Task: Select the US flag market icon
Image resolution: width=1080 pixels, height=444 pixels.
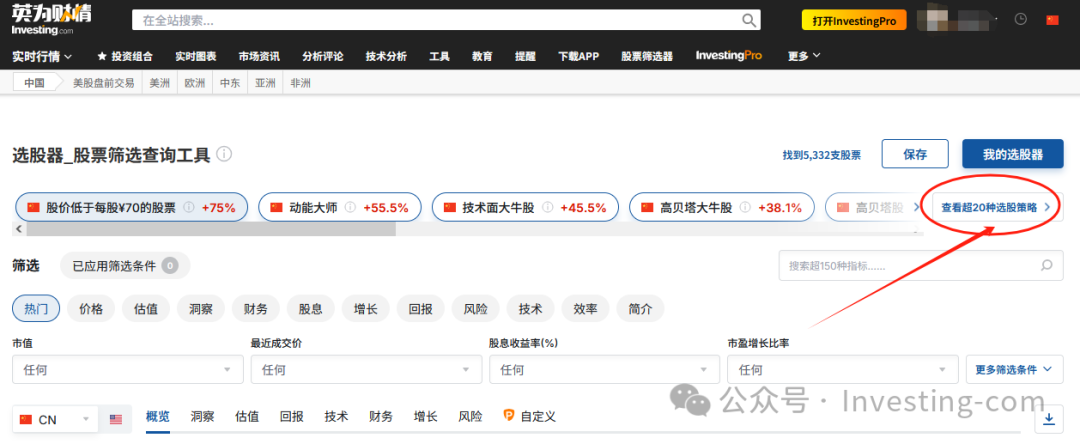Action: pyautogui.click(x=116, y=419)
